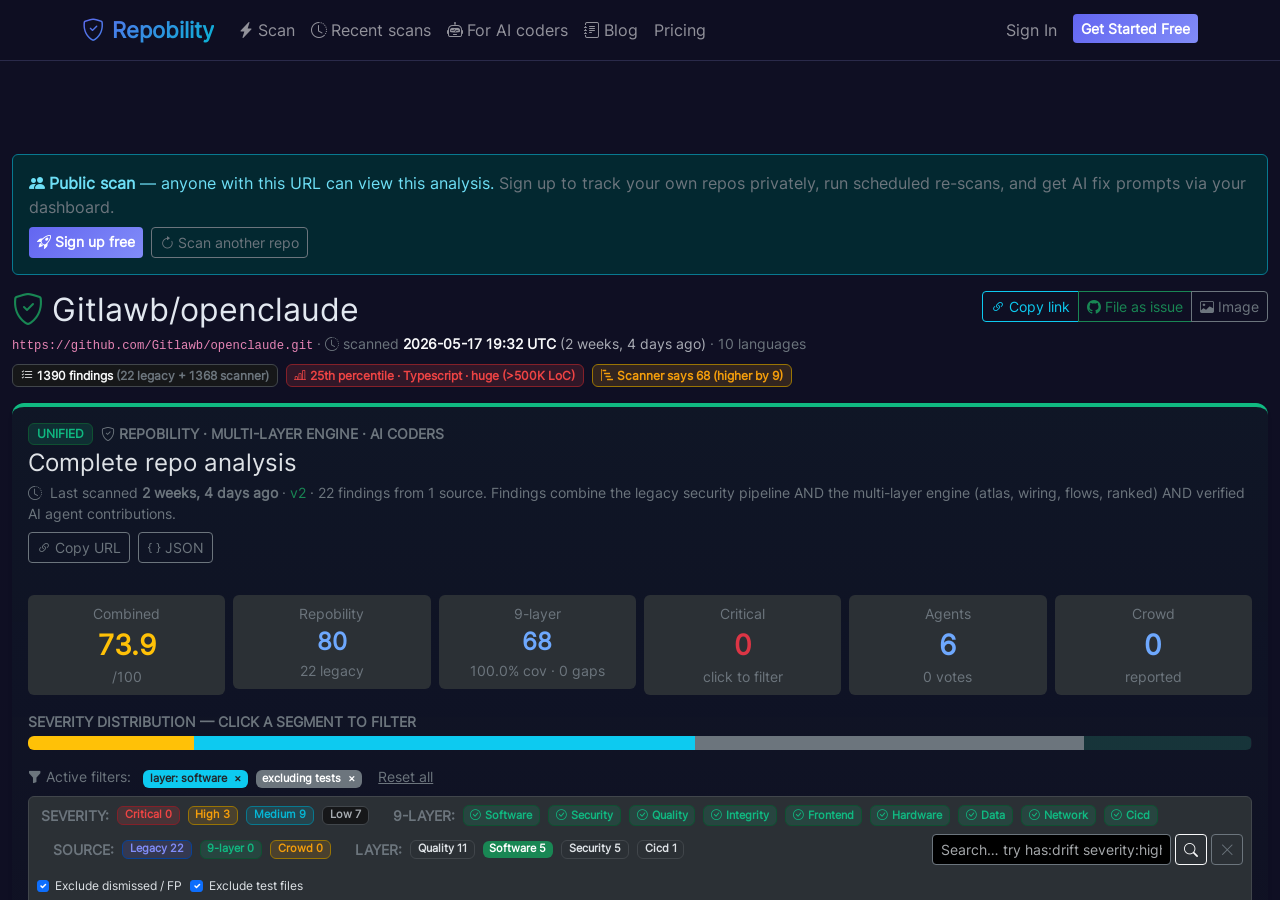
Task: Toggle the Quality chip in 9-LAYER row
Action: 662,815
